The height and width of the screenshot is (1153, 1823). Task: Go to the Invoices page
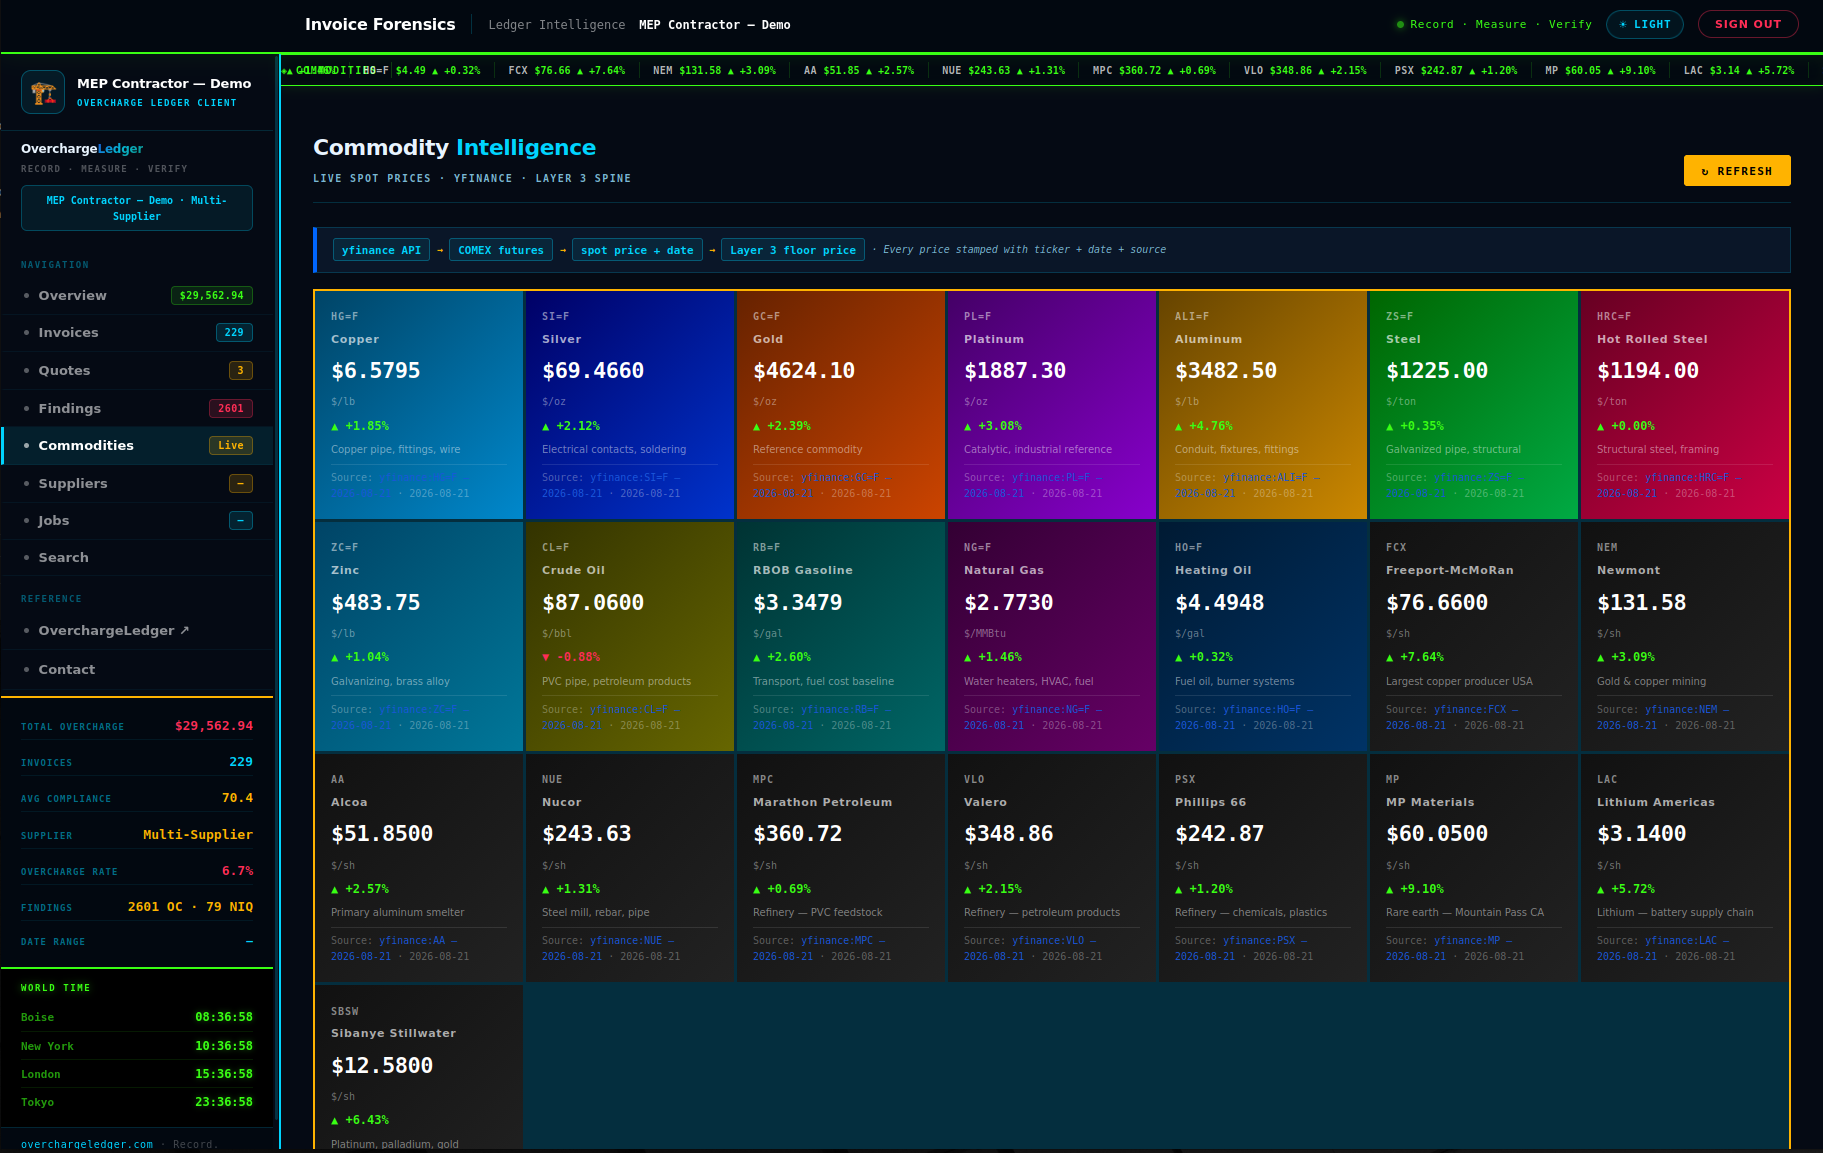pos(137,332)
